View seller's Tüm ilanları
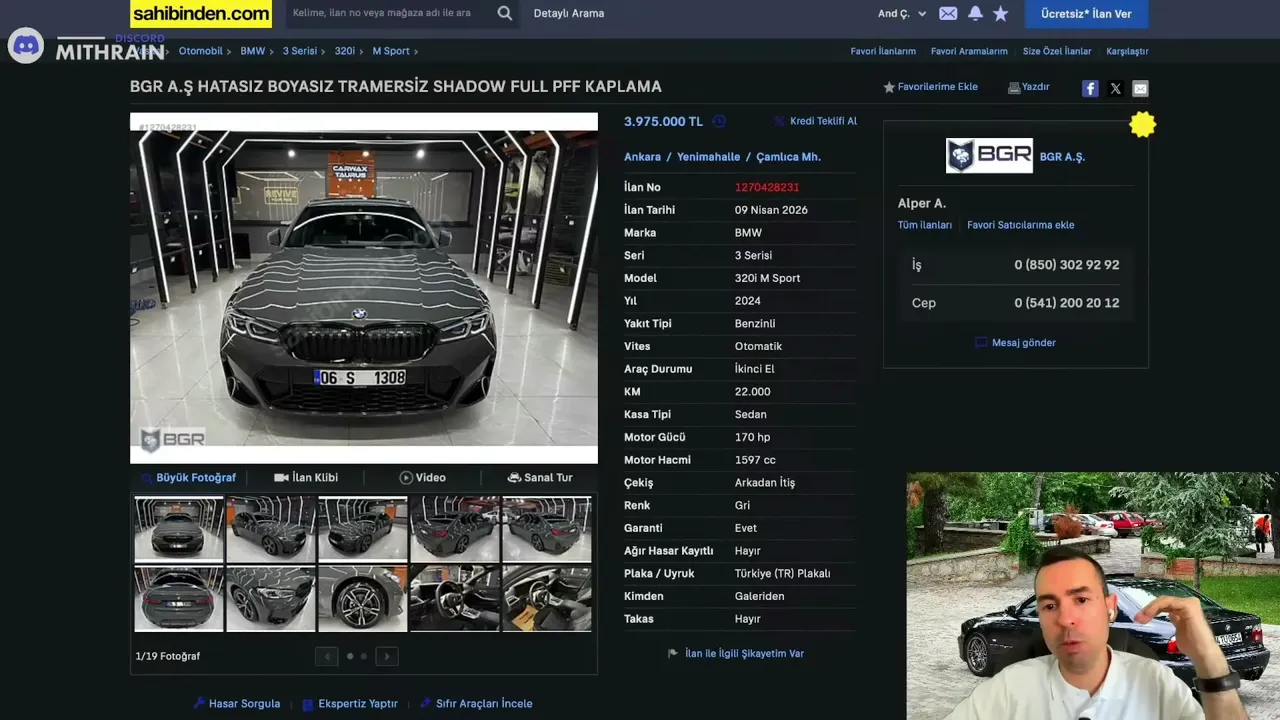The height and width of the screenshot is (720, 1280). point(925,225)
